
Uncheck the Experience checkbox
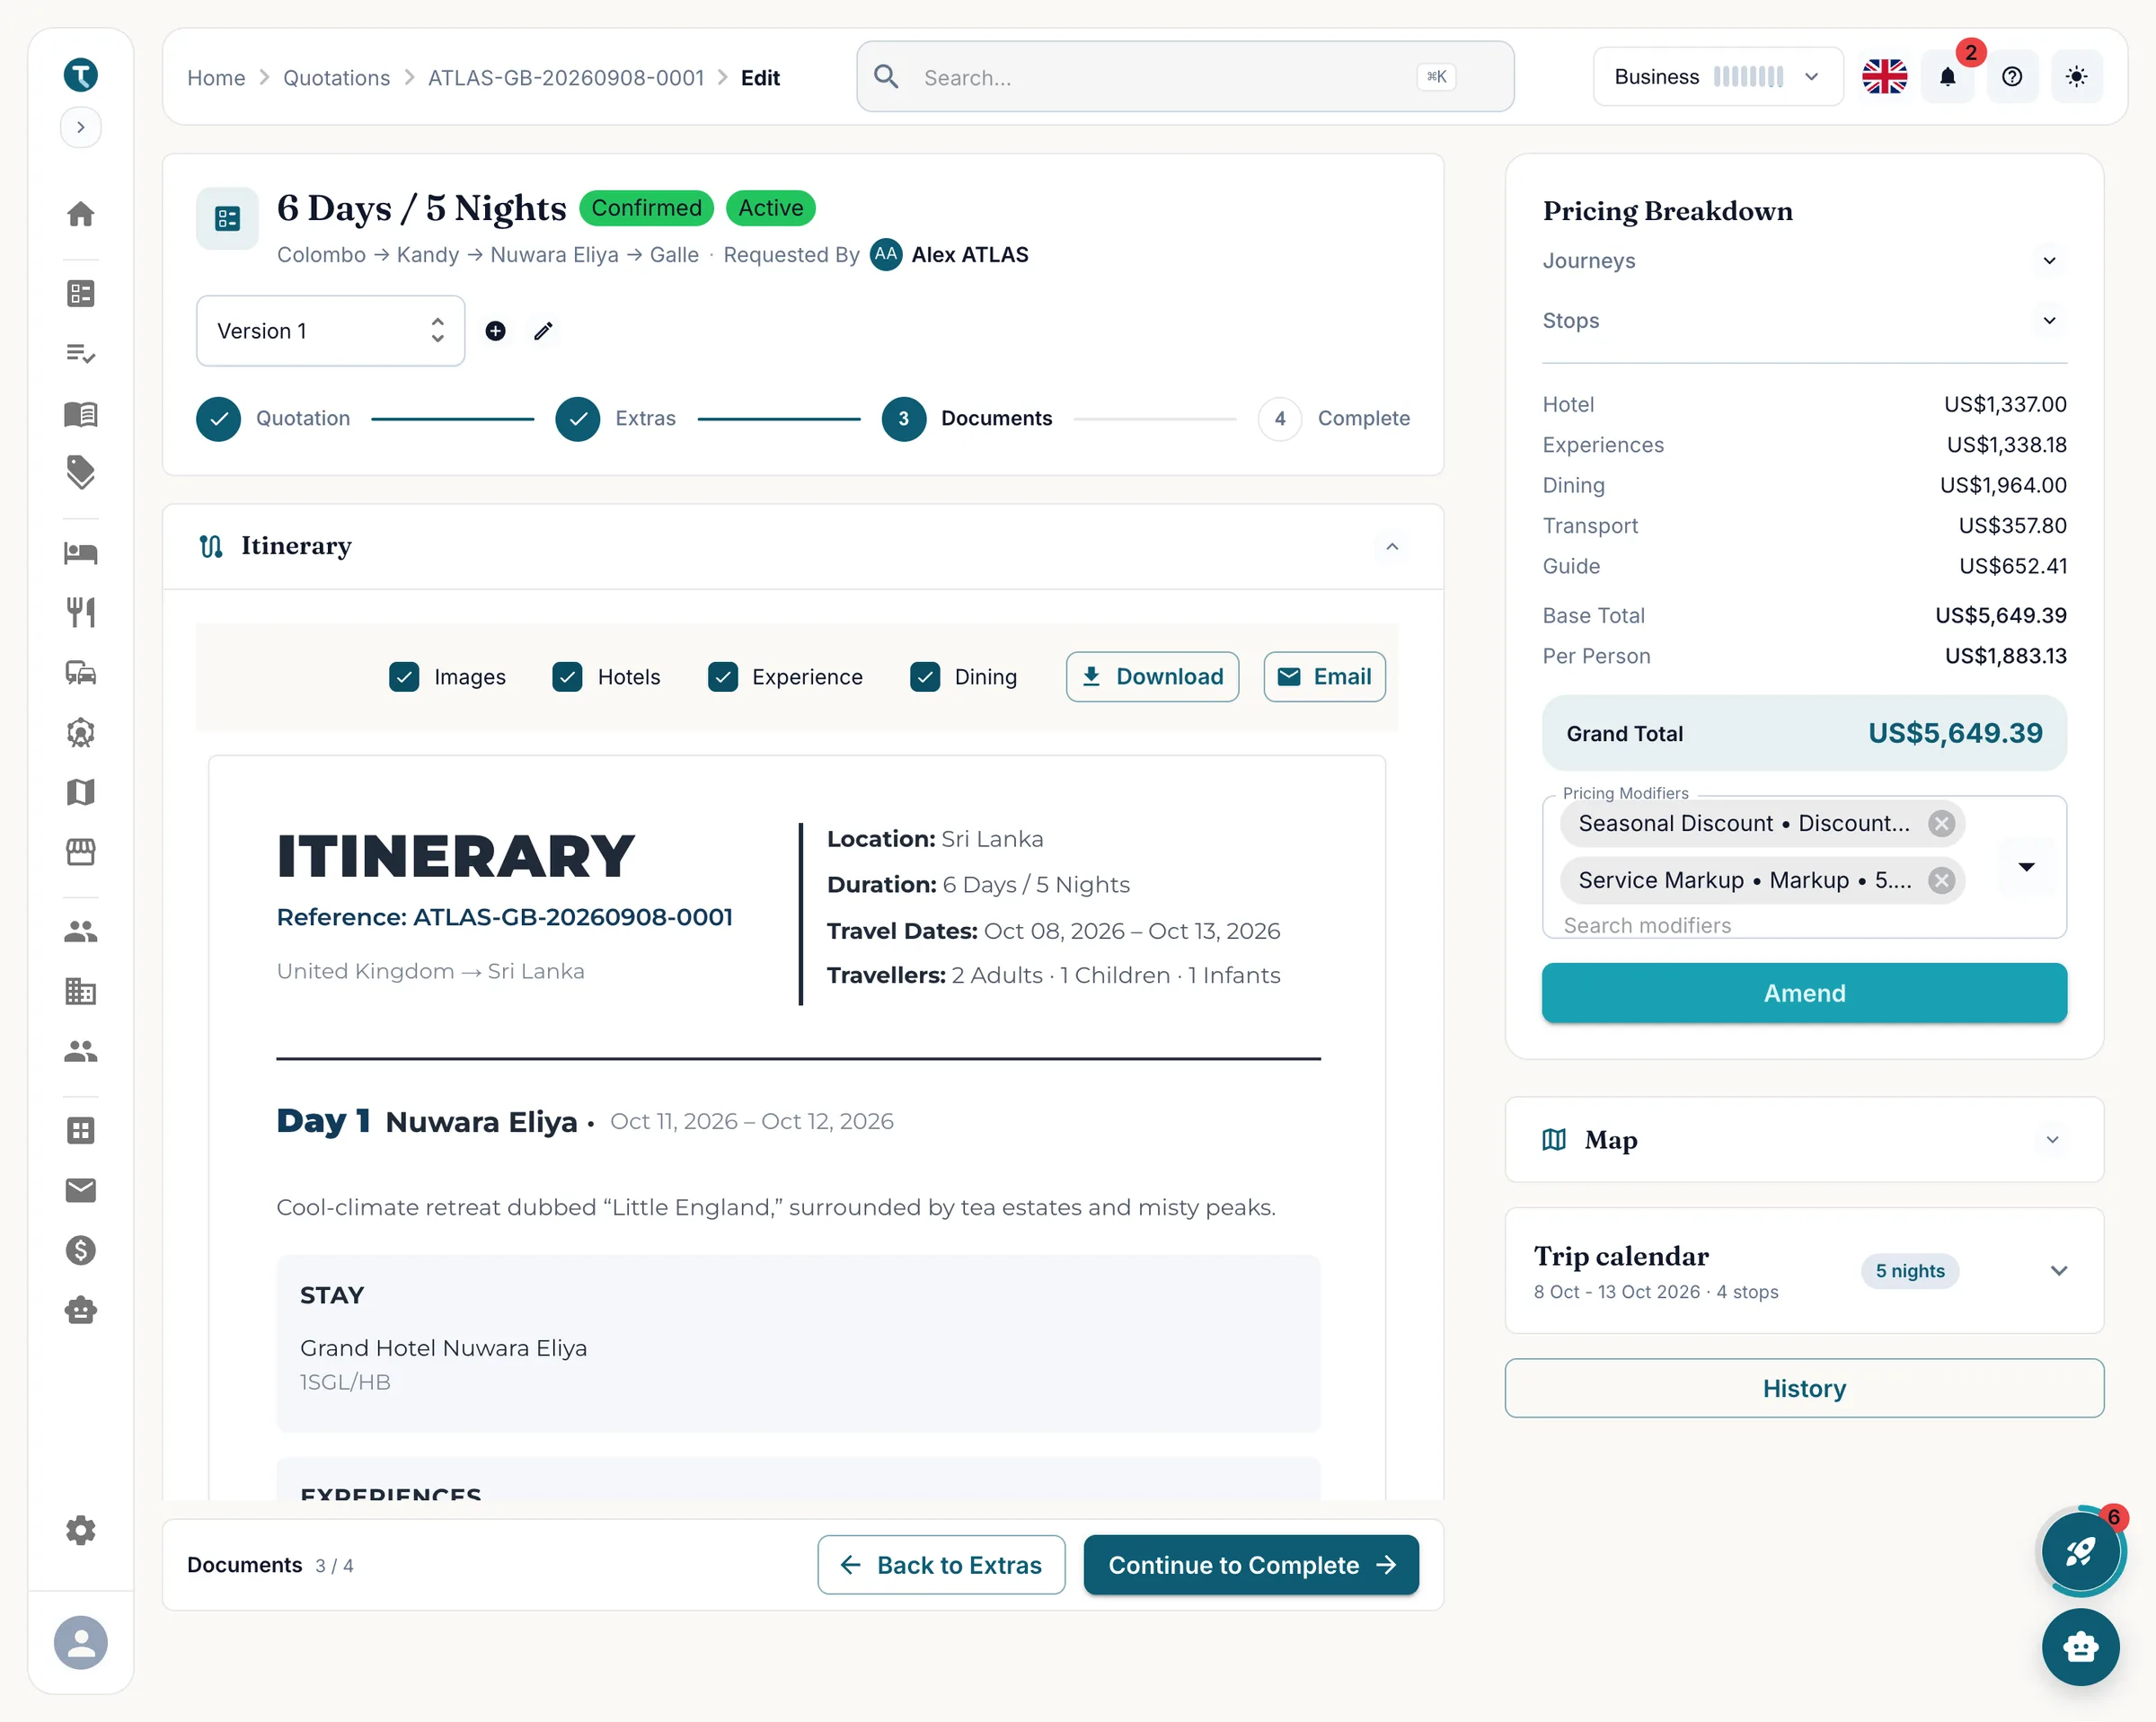[x=722, y=677]
